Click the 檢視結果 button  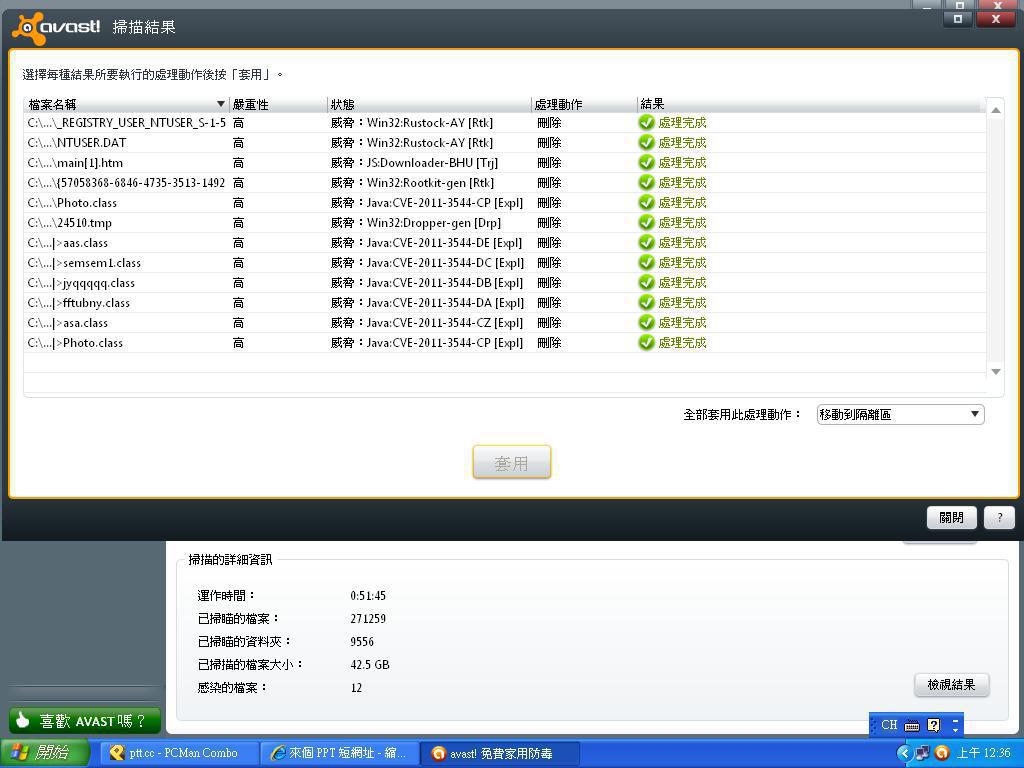point(952,684)
